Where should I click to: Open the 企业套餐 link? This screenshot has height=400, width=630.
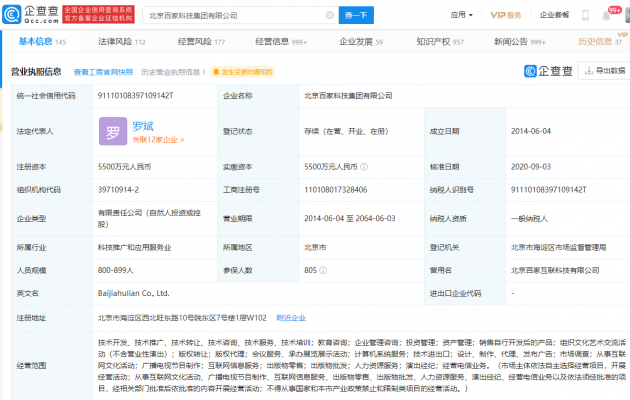click(x=554, y=15)
